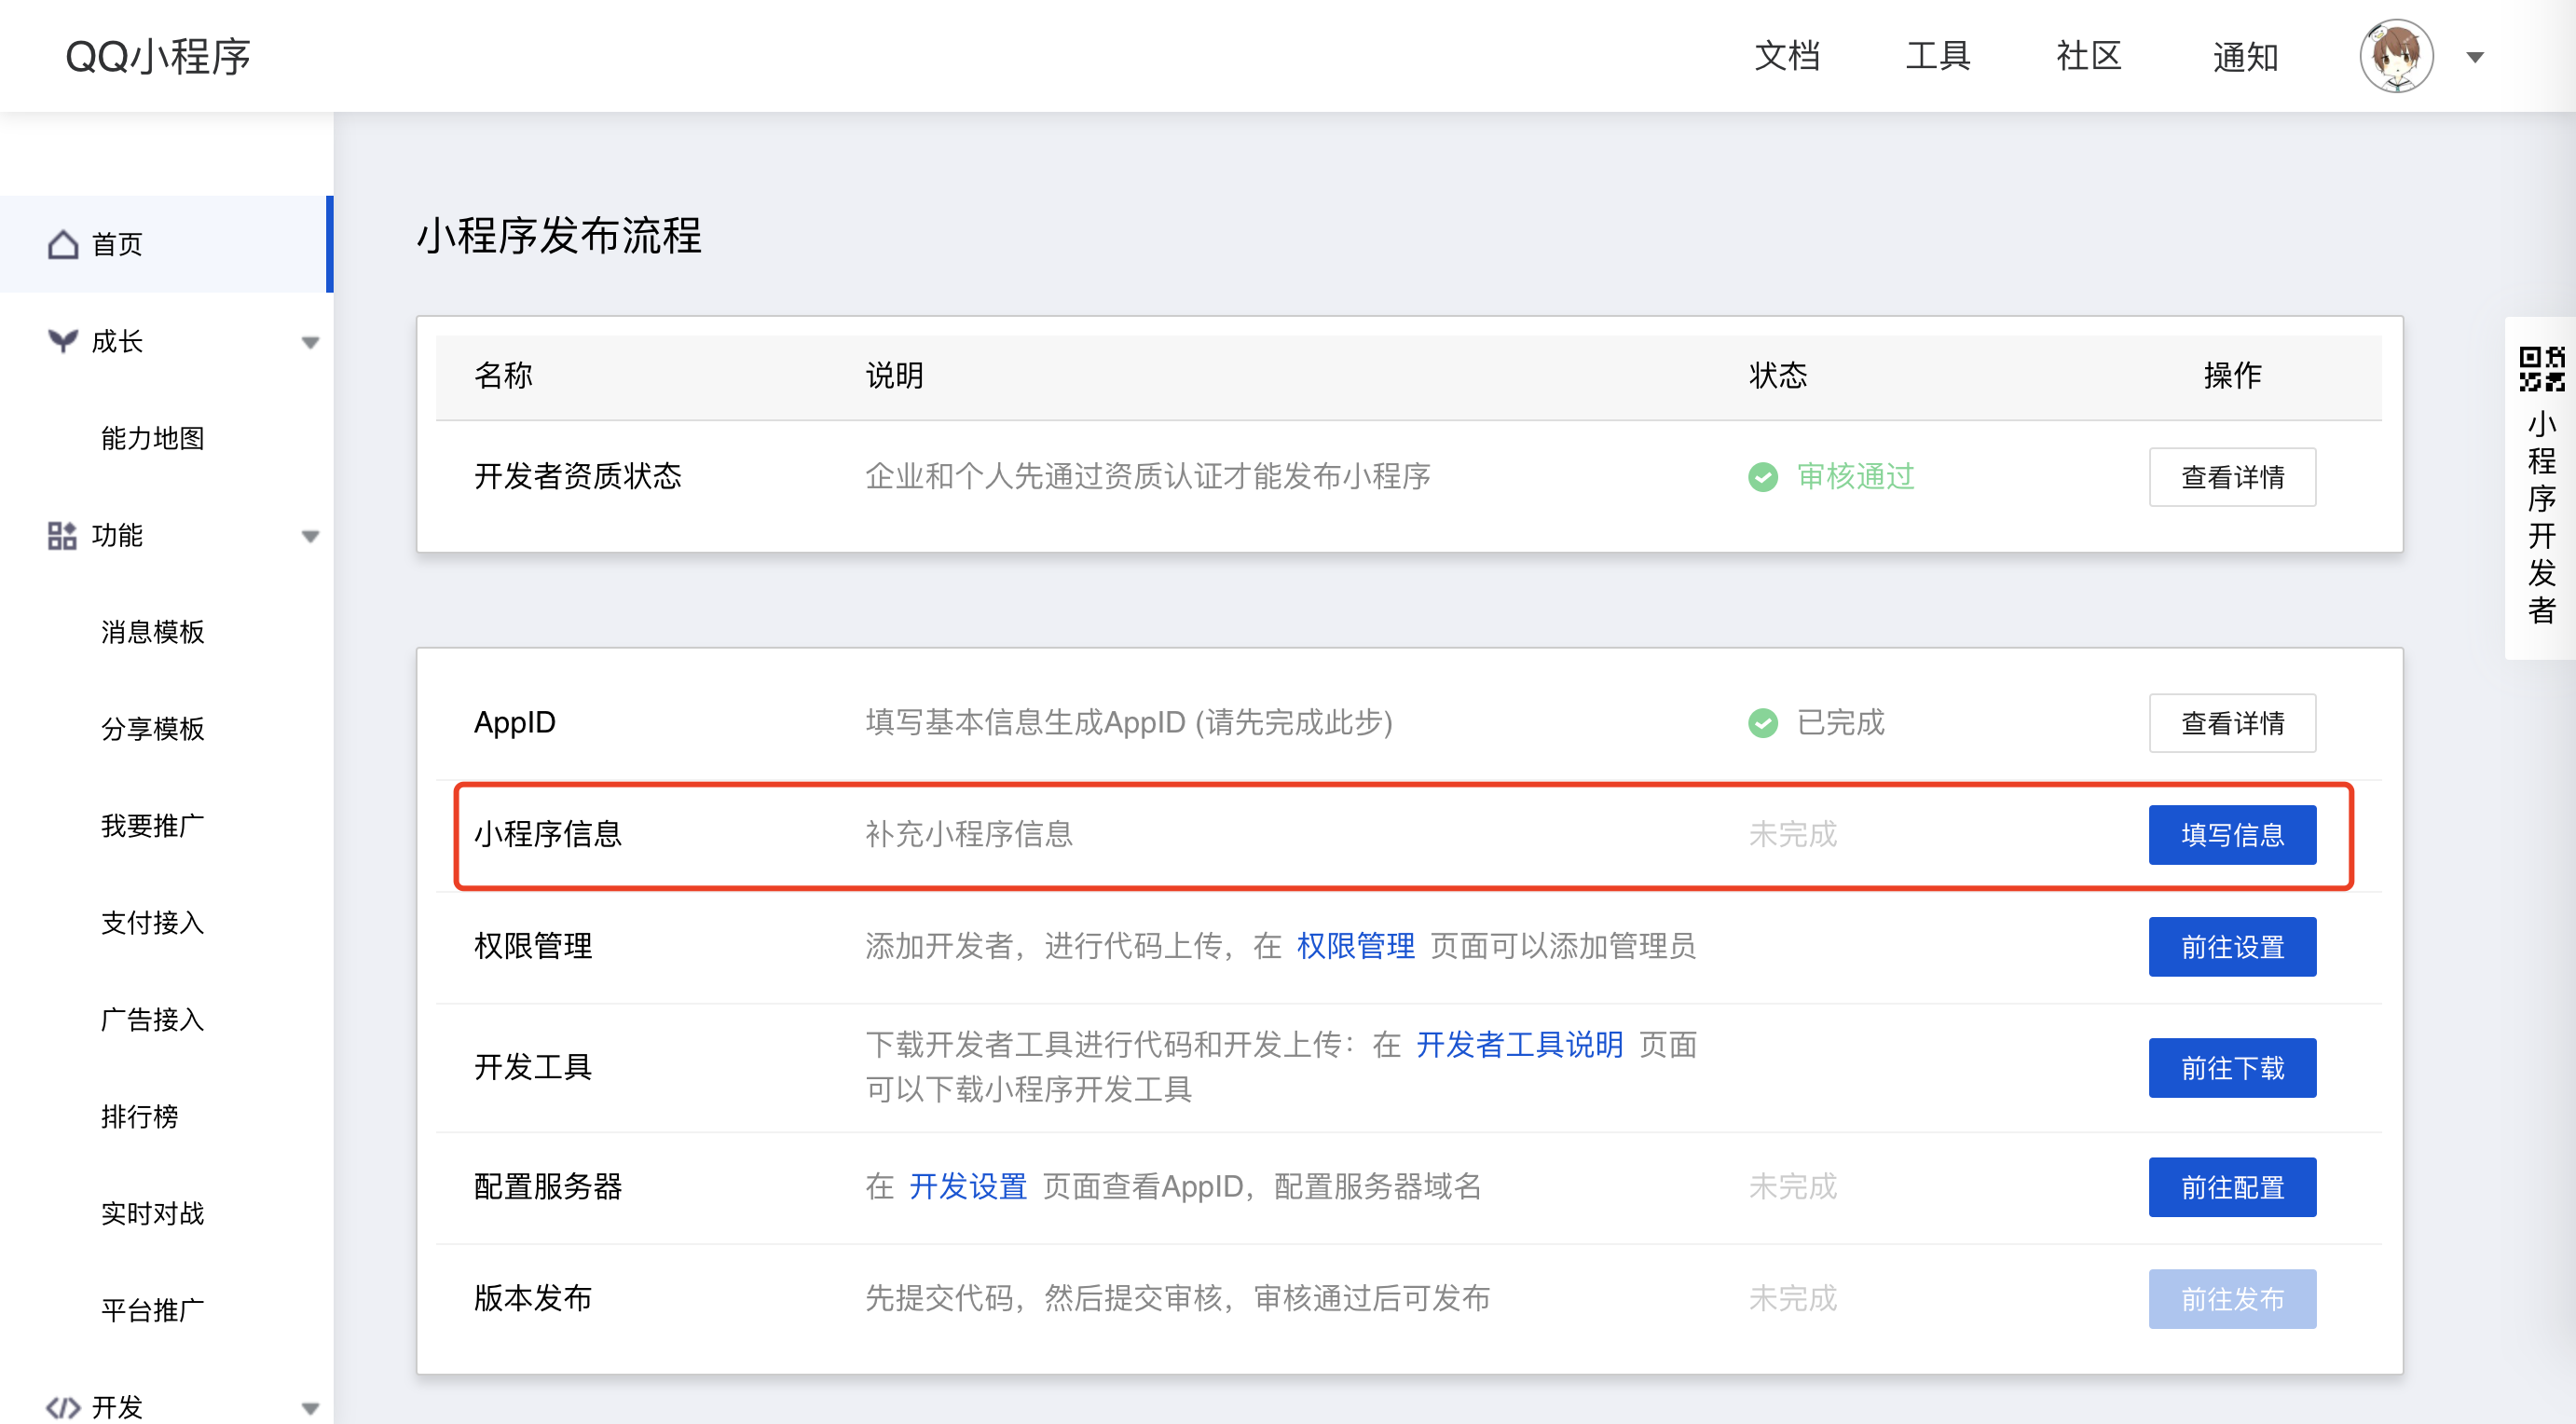
Task: Click the 状态 column header
Action: pyautogui.click(x=1778, y=376)
